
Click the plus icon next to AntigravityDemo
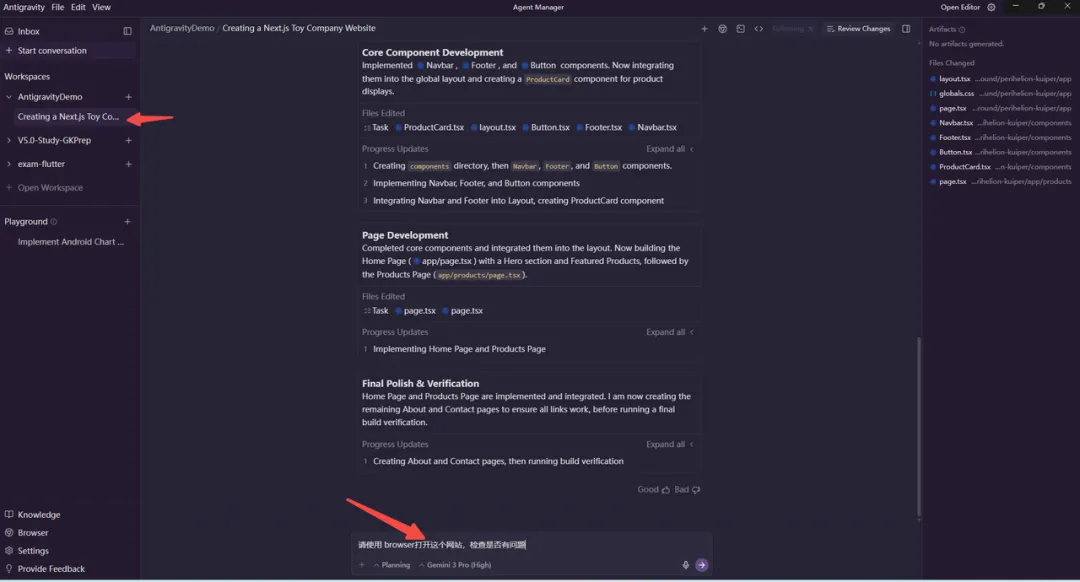[128, 97]
